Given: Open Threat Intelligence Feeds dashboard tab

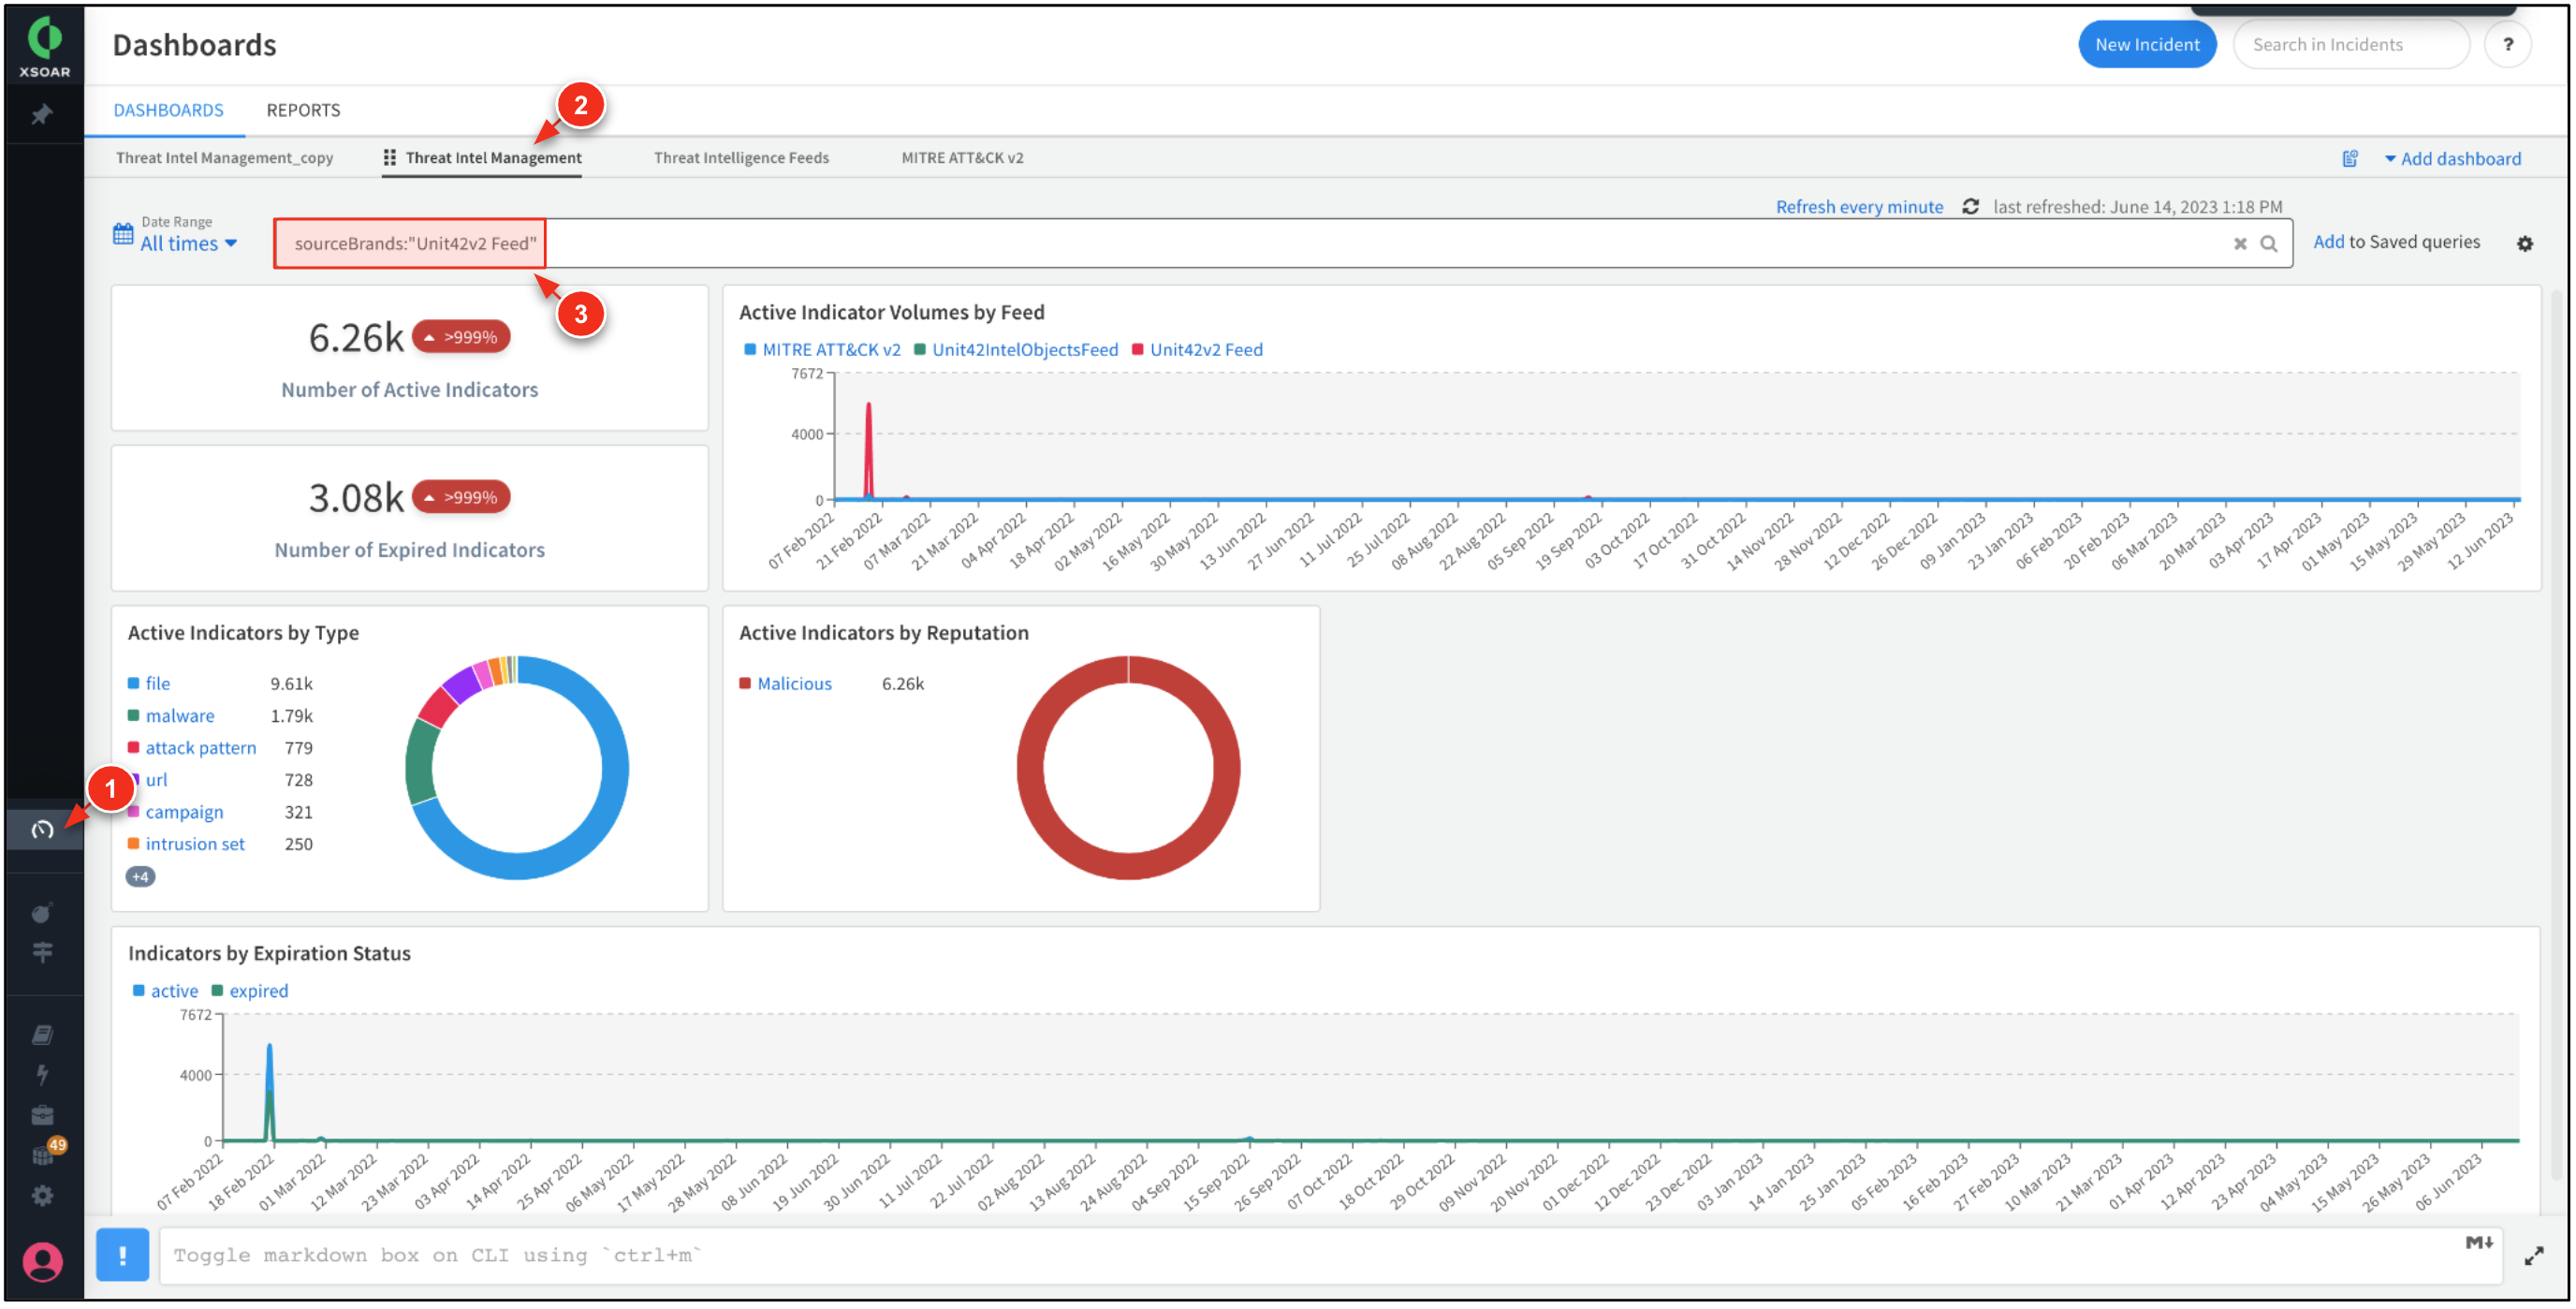Looking at the screenshot, I should coord(741,158).
